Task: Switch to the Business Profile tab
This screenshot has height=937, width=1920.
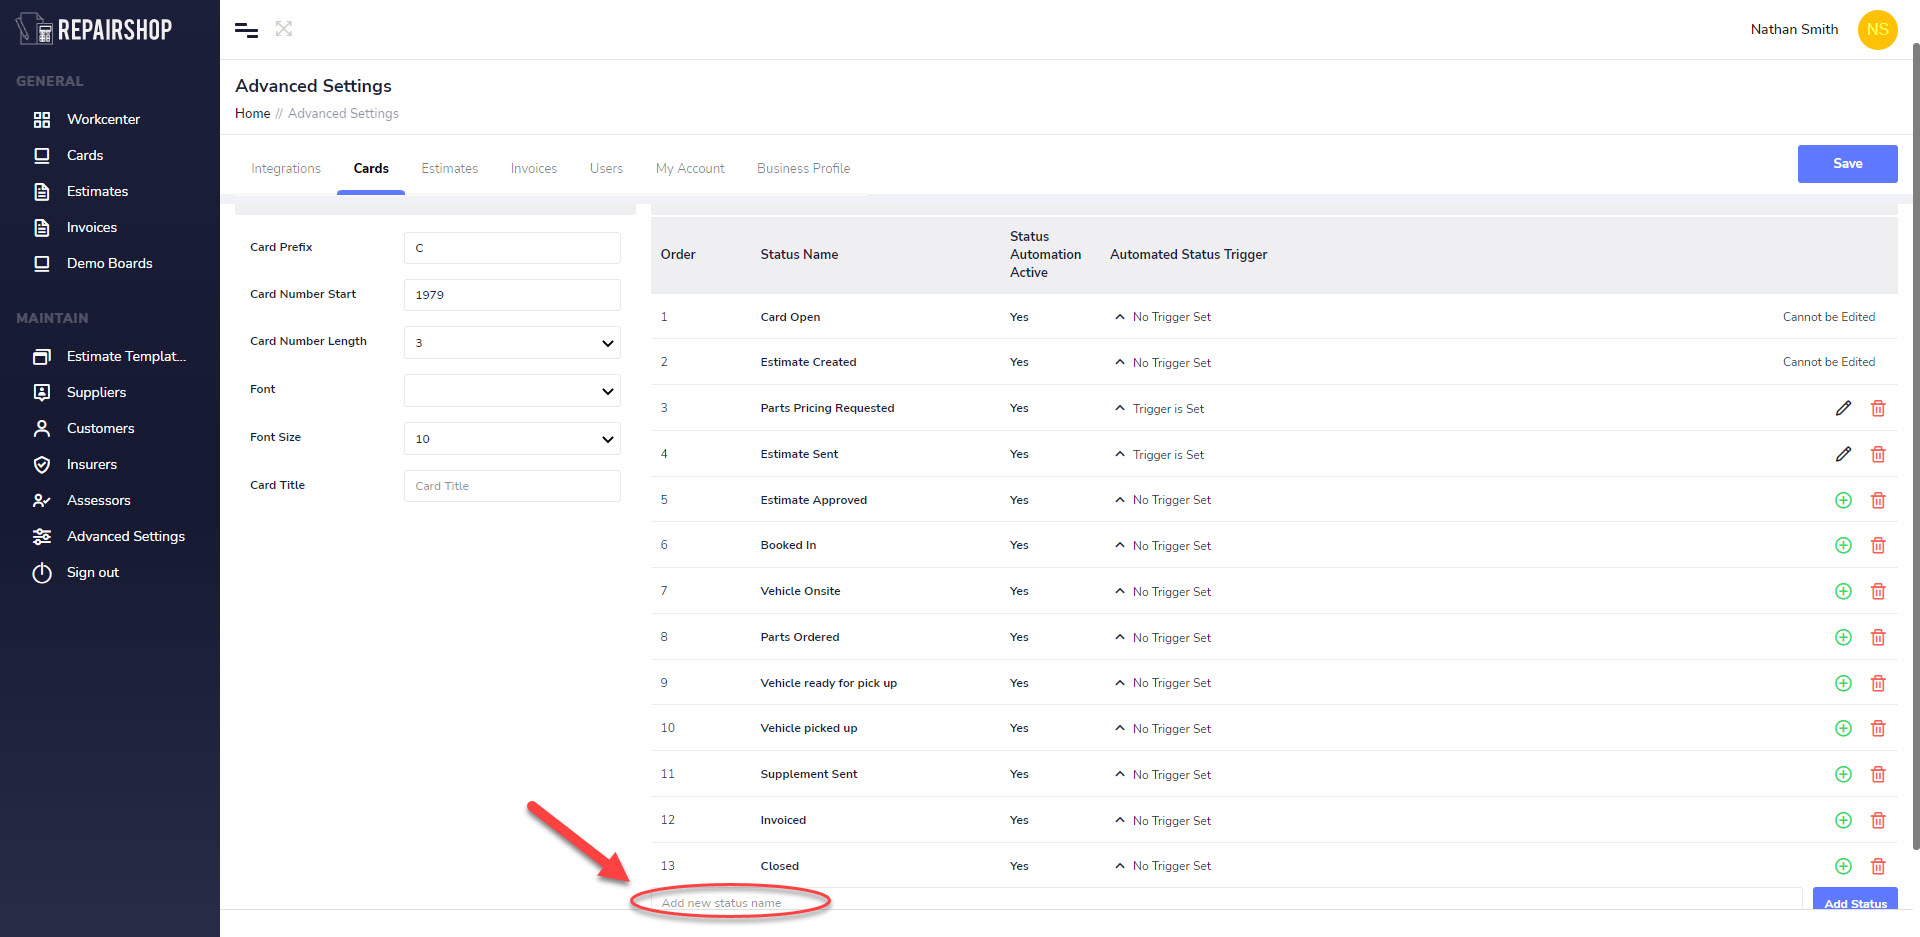Action: (803, 168)
